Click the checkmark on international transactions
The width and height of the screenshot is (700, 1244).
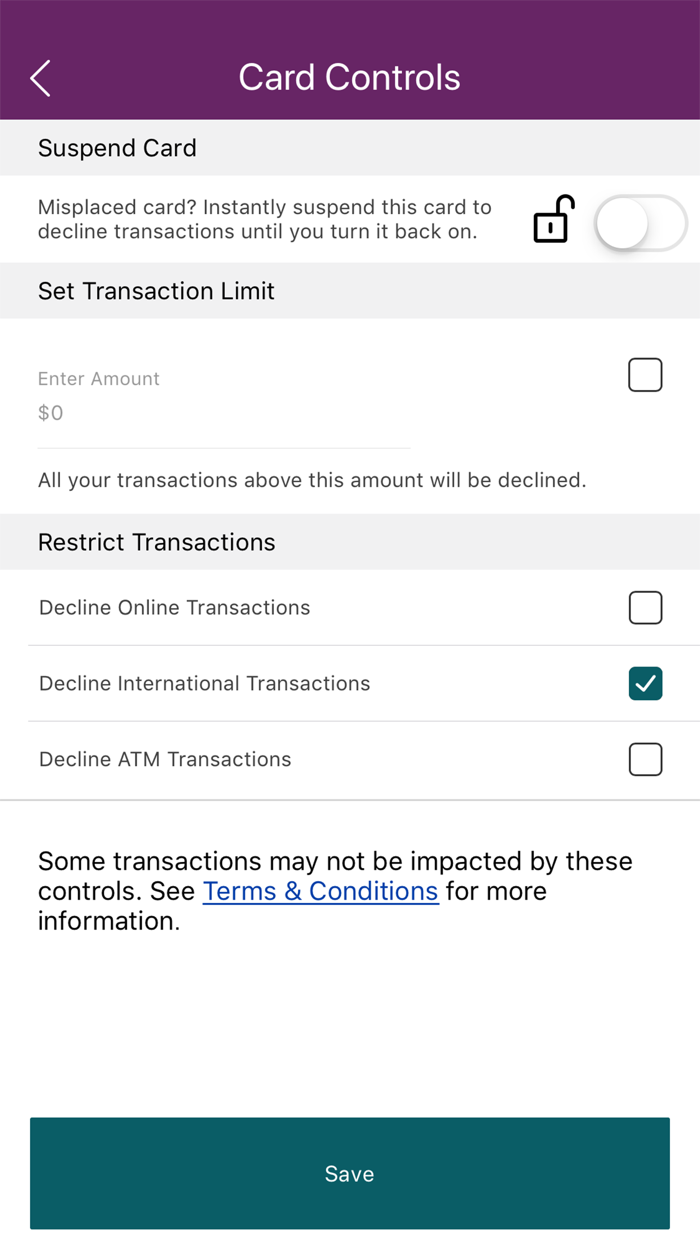point(645,683)
